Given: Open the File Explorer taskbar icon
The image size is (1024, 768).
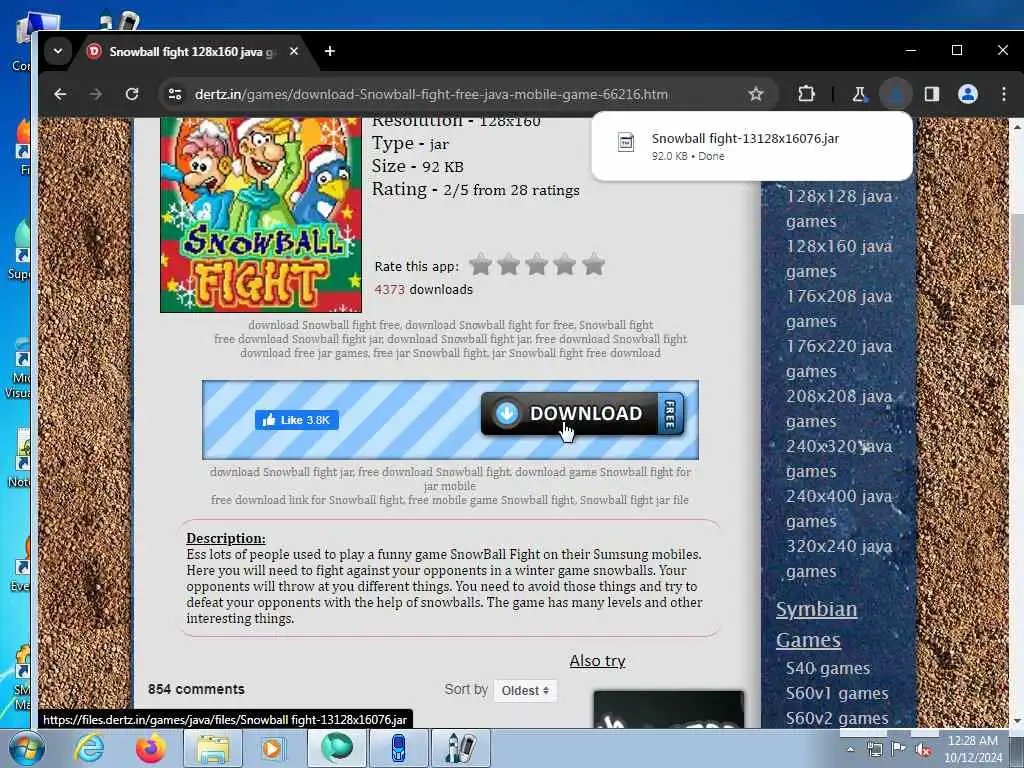Looking at the screenshot, I should click(x=212, y=748).
